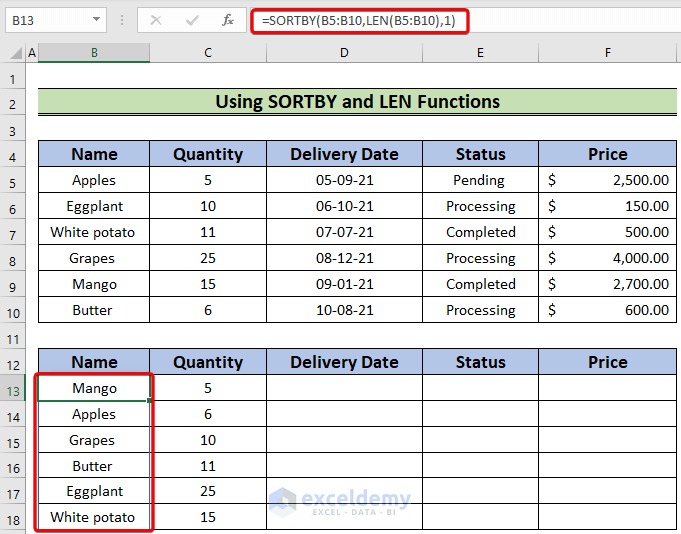This screenshot has width=681, height=534.
Task: Select column F header
Action: click(x=607, y=53)
